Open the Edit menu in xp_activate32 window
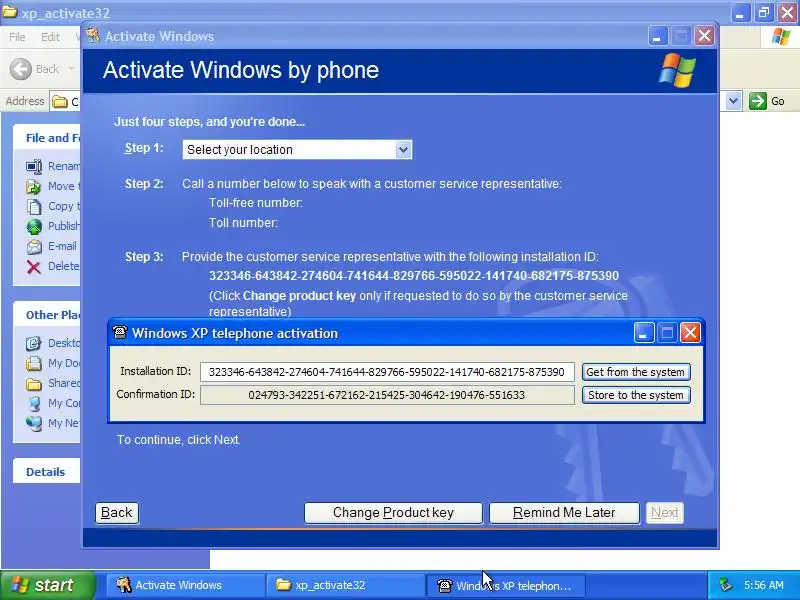800x600 pixels. pyautogui.click(x=50, y=37)
